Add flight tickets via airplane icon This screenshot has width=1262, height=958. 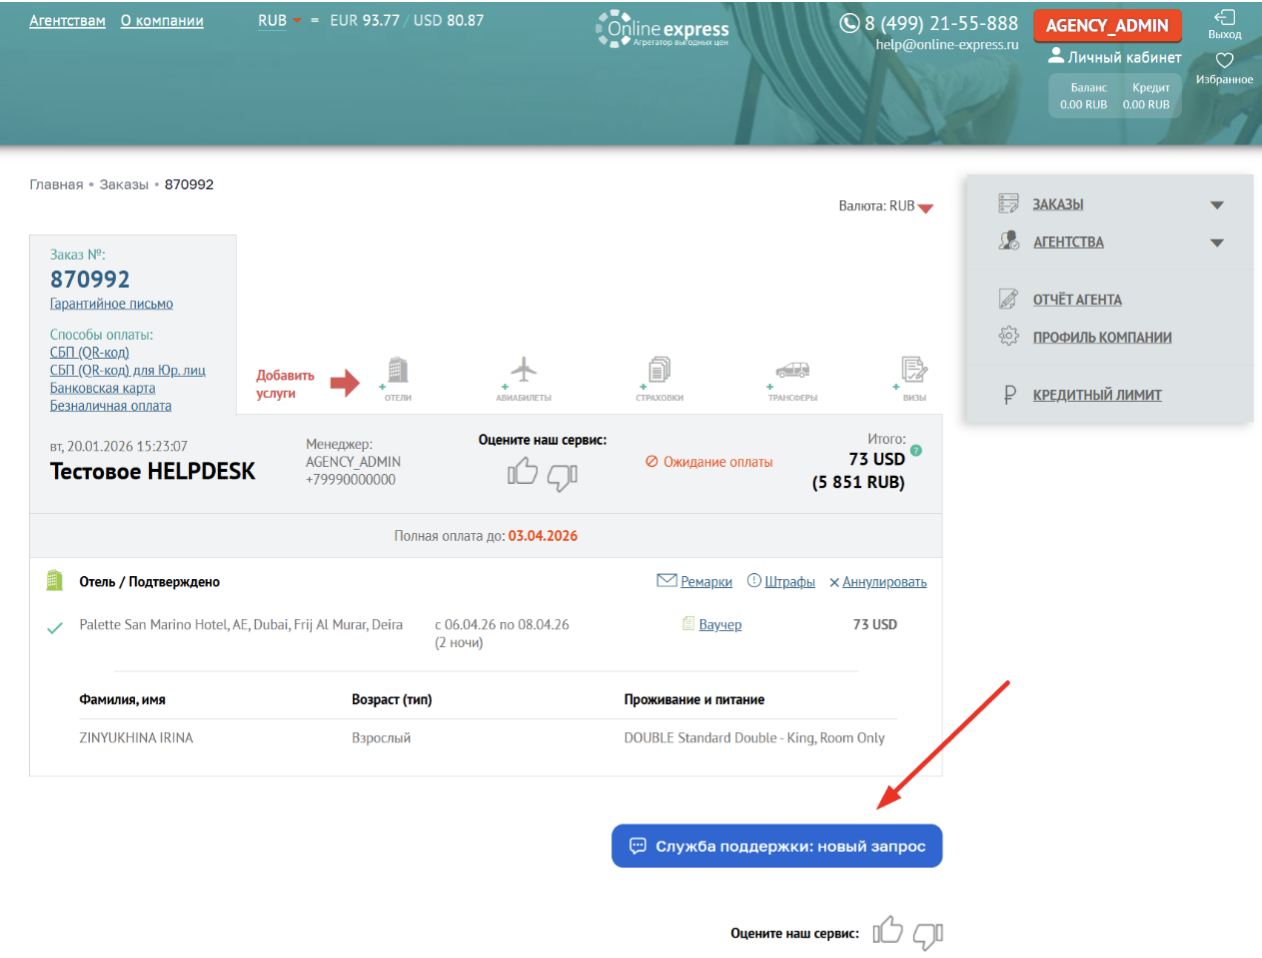[523, 371]
